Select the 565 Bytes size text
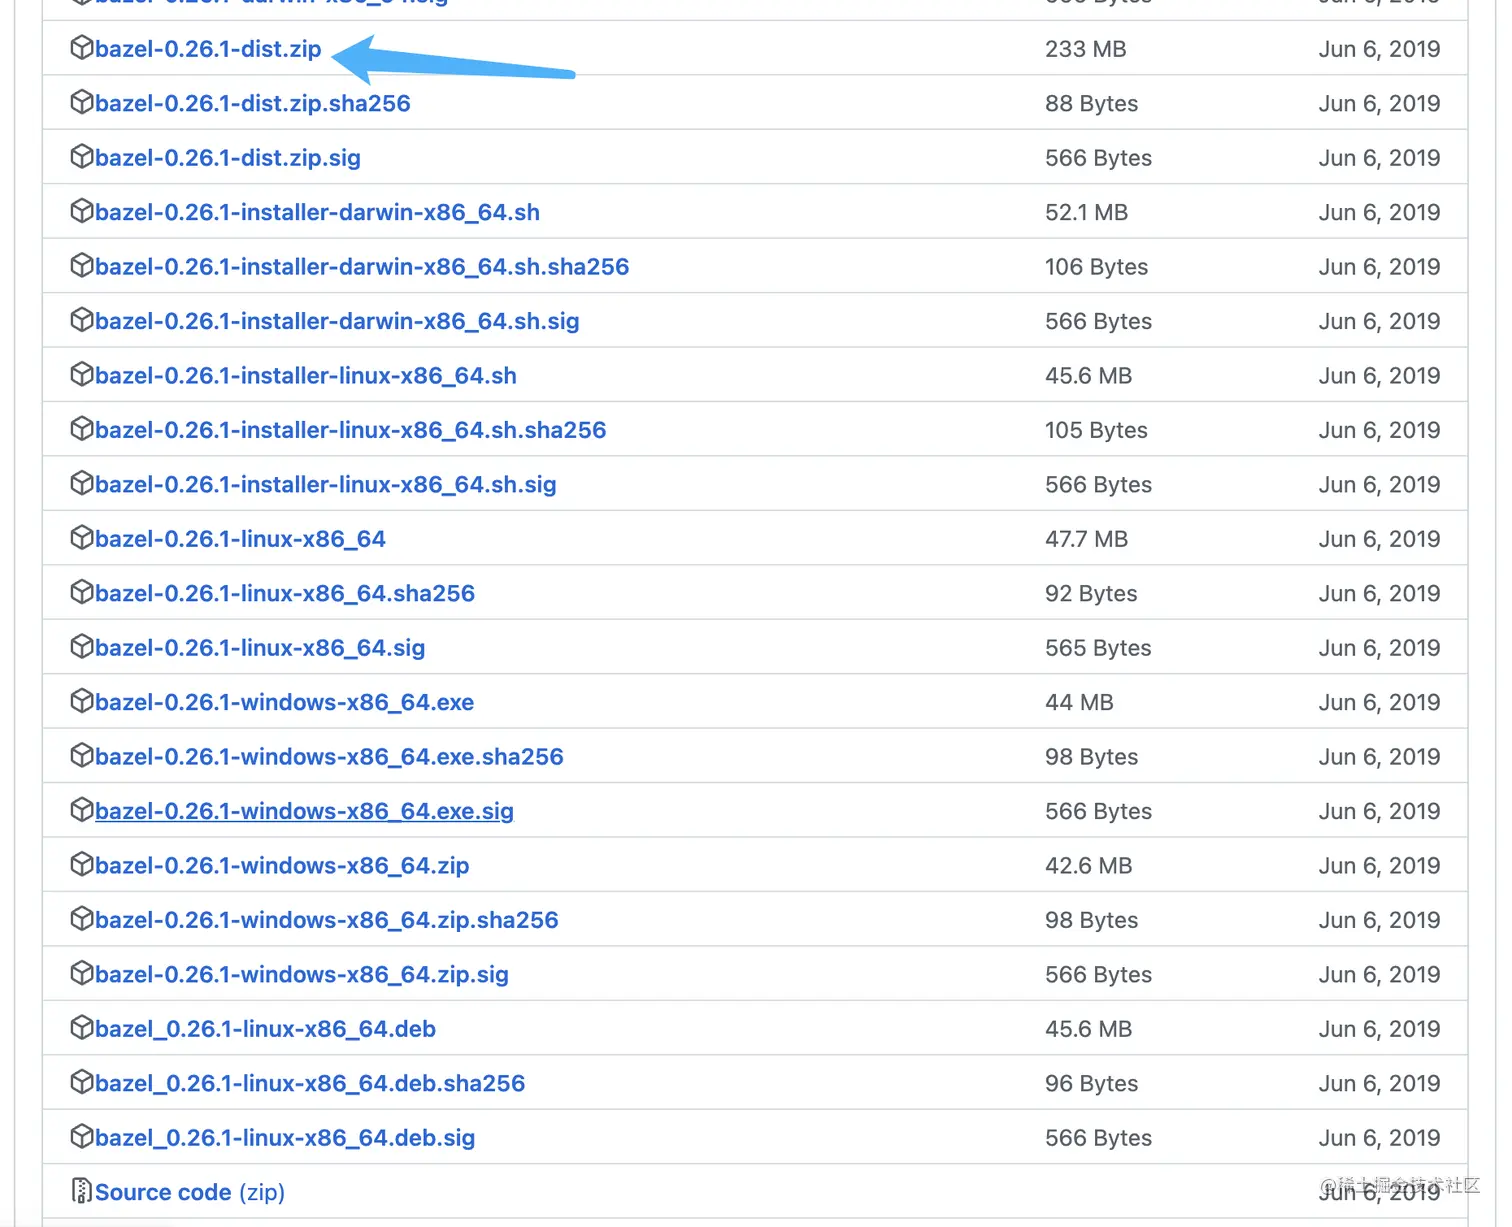The image size is (1512, 1227). pos(1098,648)
